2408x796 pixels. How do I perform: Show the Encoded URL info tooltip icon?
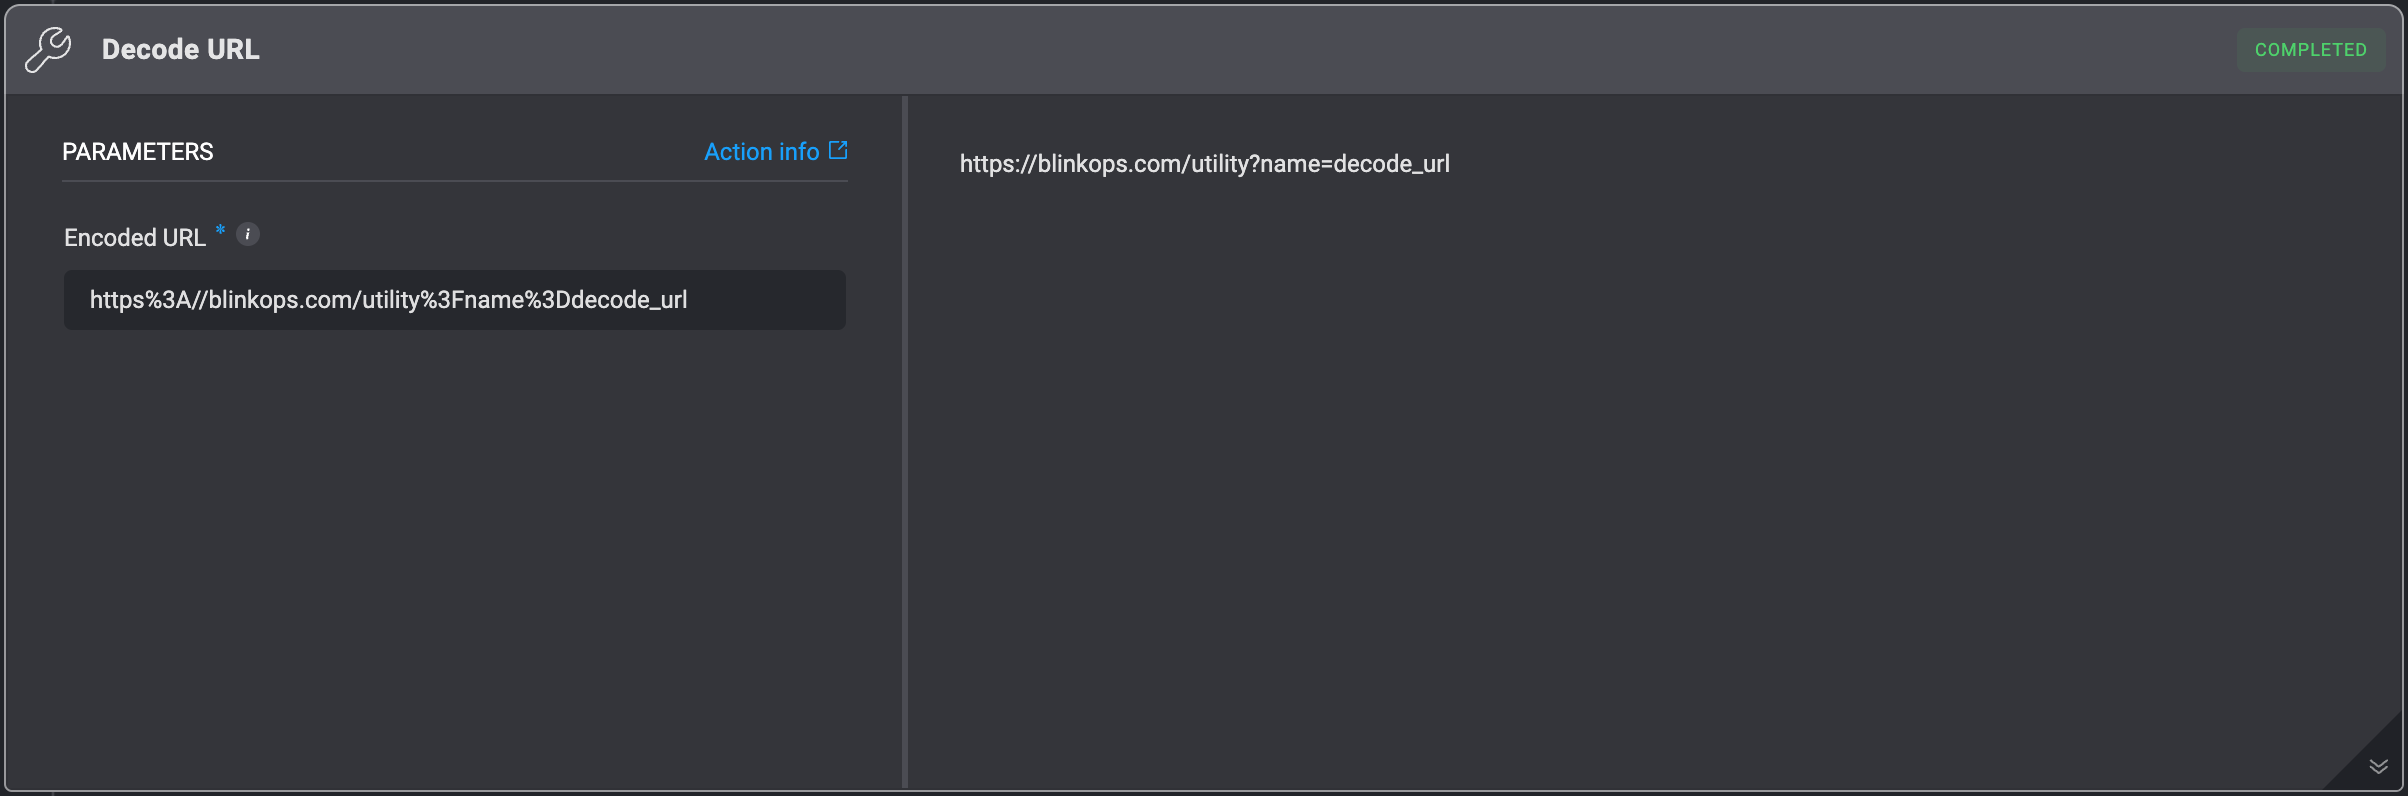(248, 234)
